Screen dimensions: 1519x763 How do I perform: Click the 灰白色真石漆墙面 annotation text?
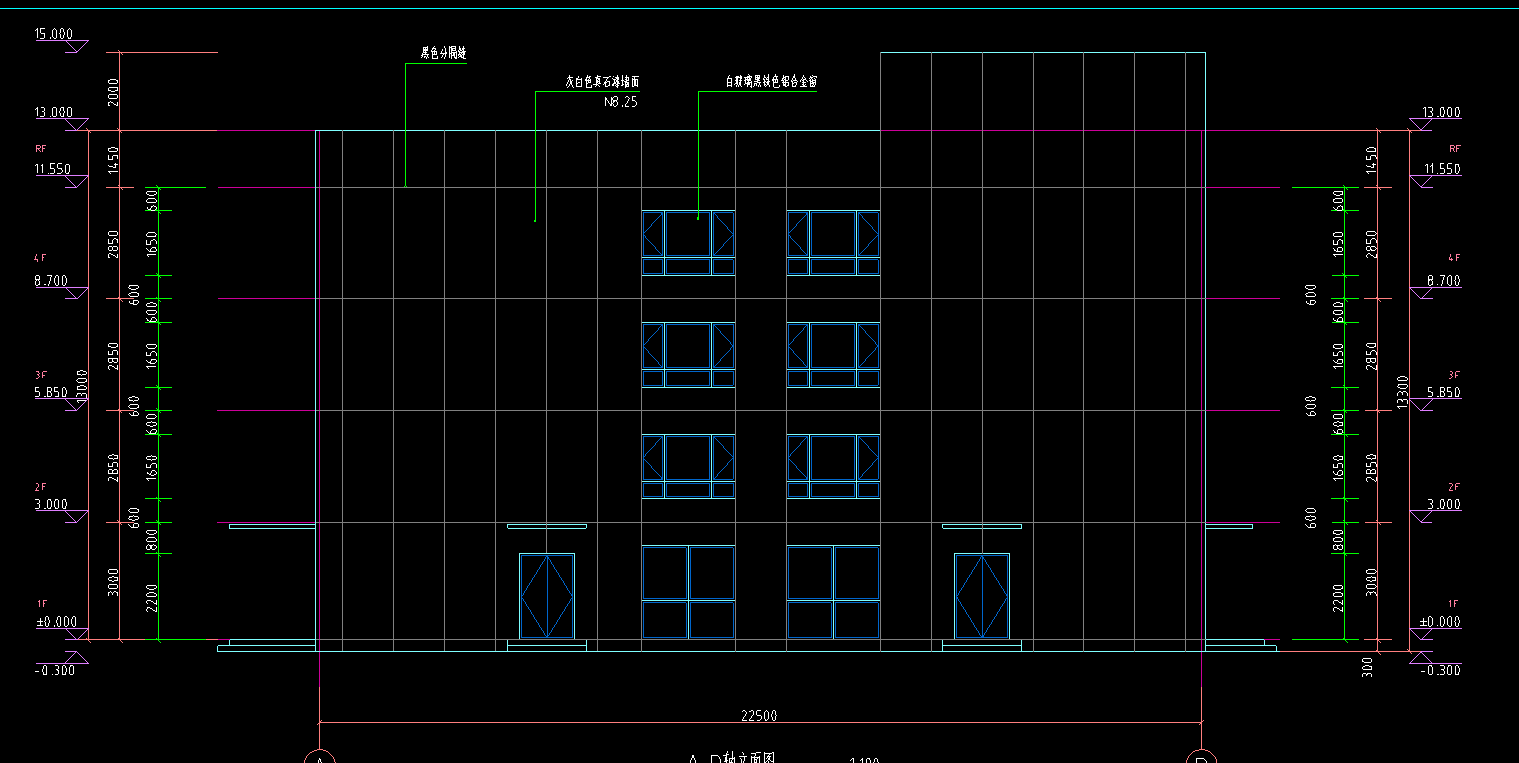pyautogui.click(x=602, y=83)
